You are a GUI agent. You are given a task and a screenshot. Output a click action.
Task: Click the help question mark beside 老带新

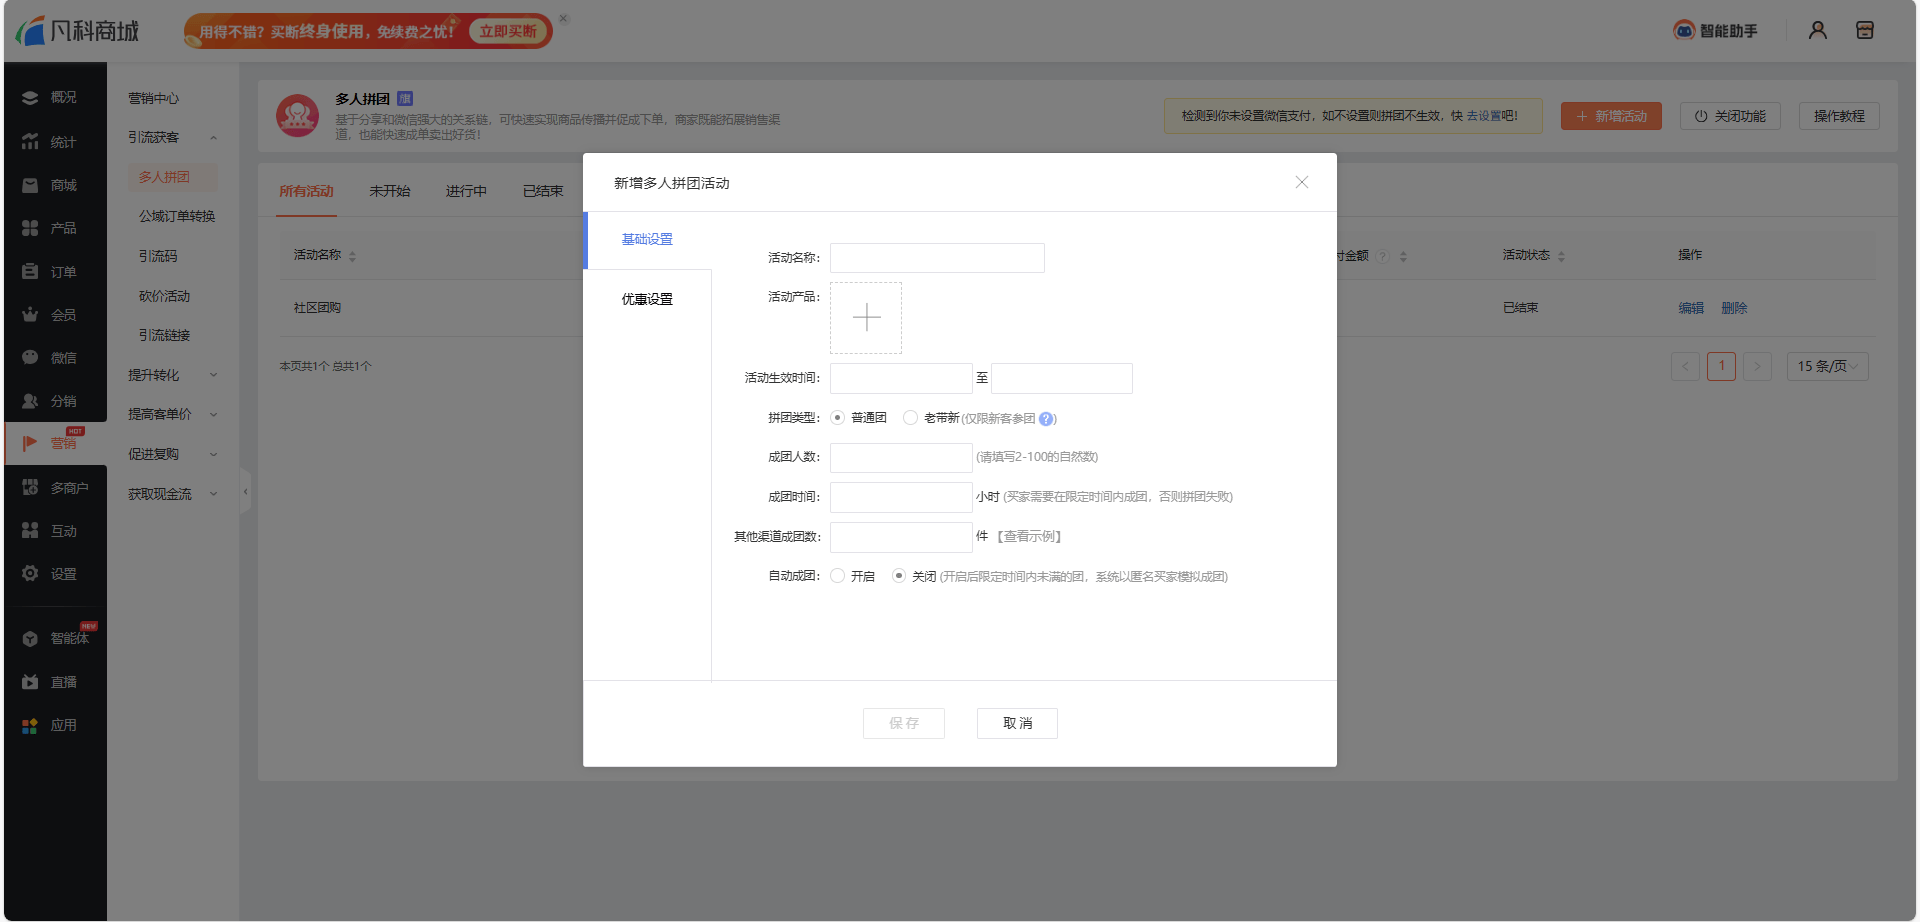[1046, 419]
